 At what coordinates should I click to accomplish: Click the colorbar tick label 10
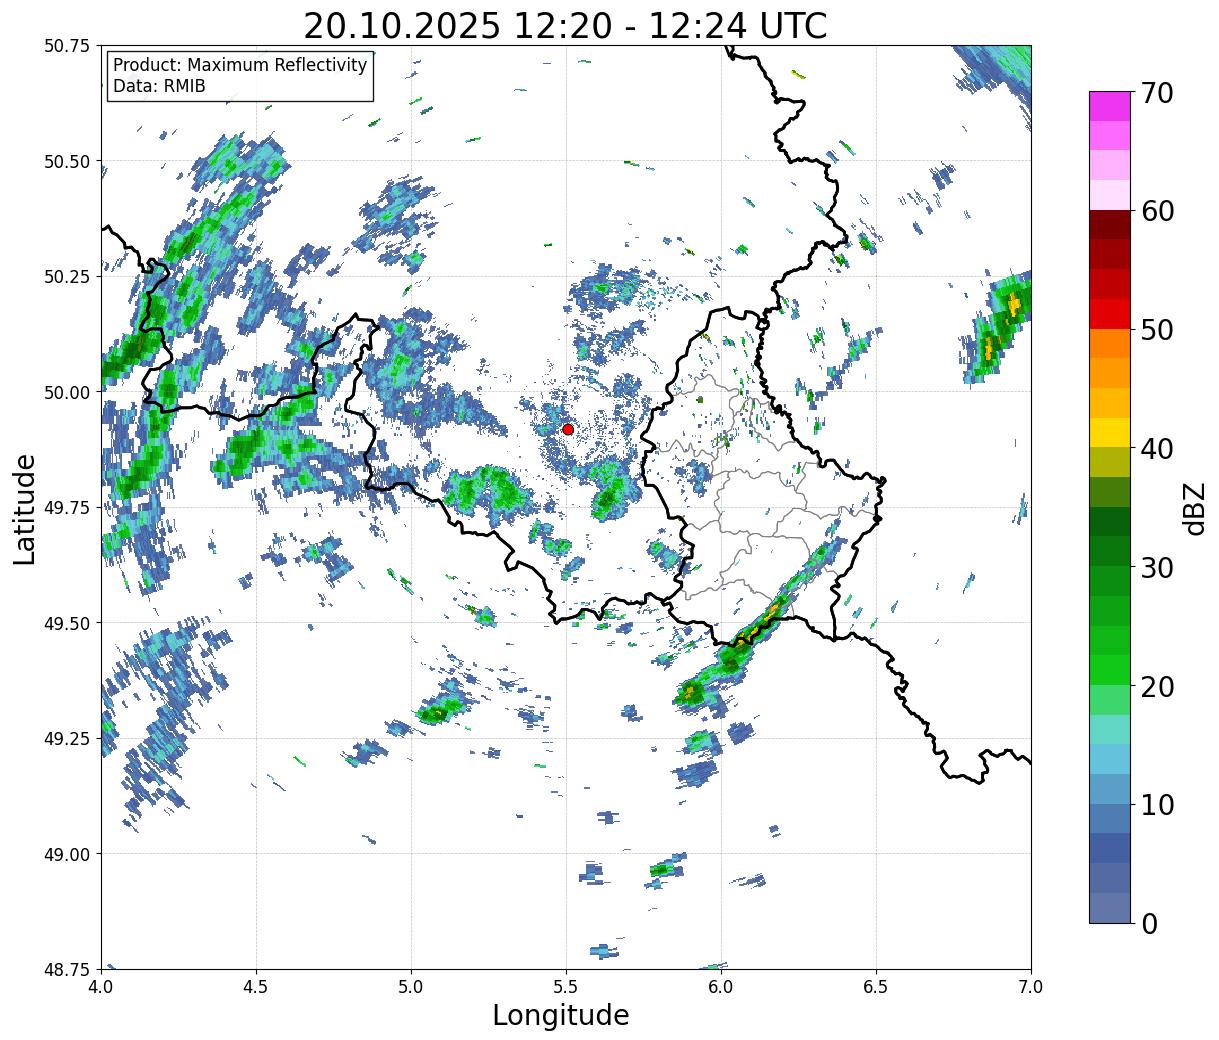(x=1157, y=804)
